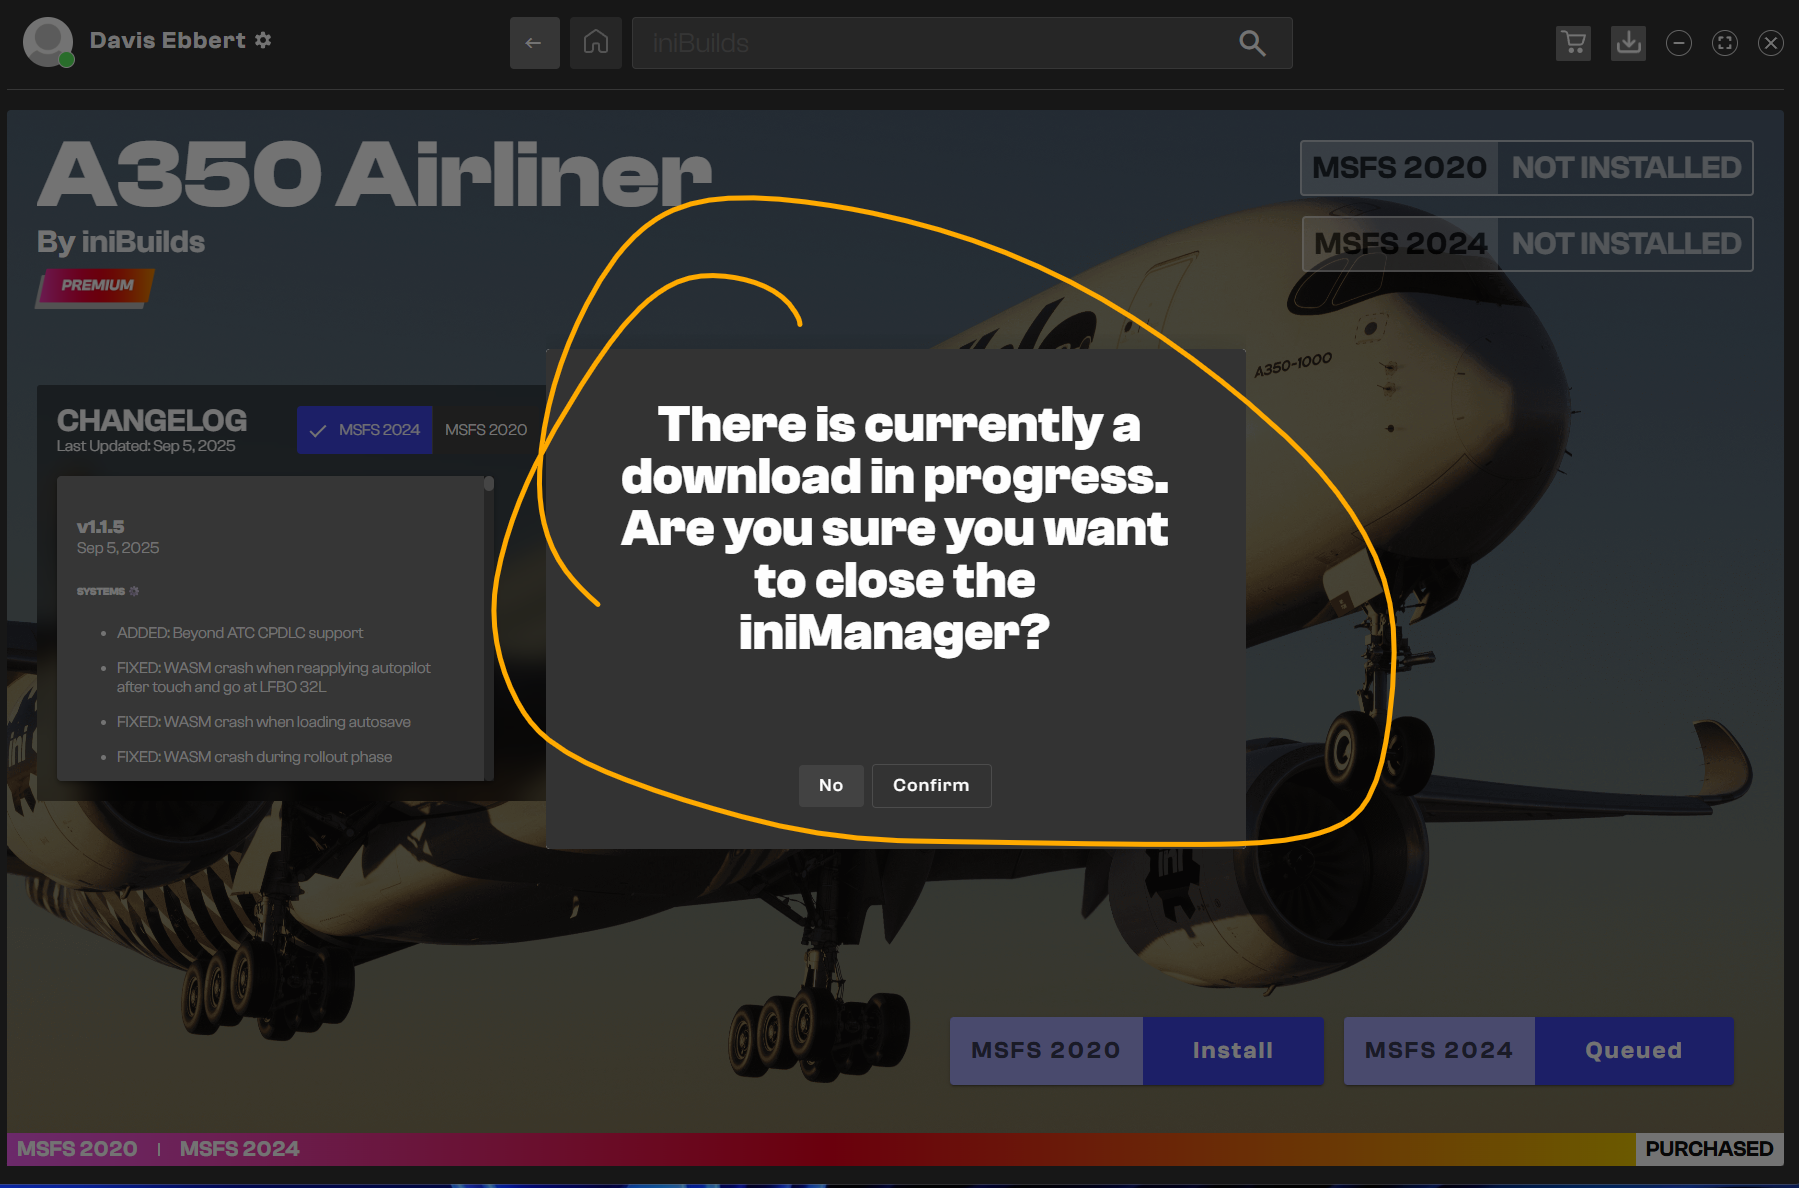Click the v1.1.5 changelog version heading
1799x1188 pixels.
101,527
